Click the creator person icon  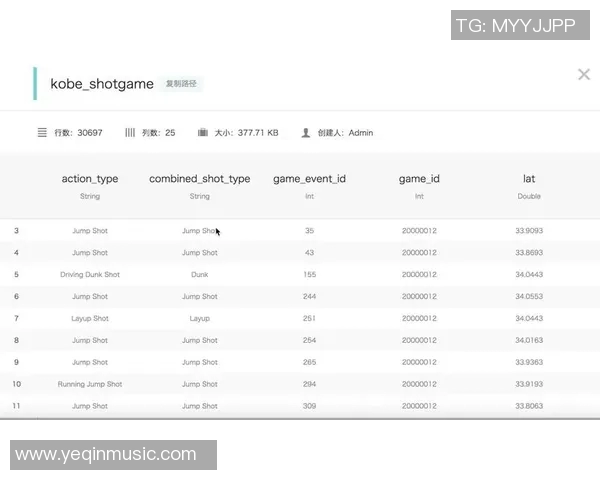tap(306, 132)
